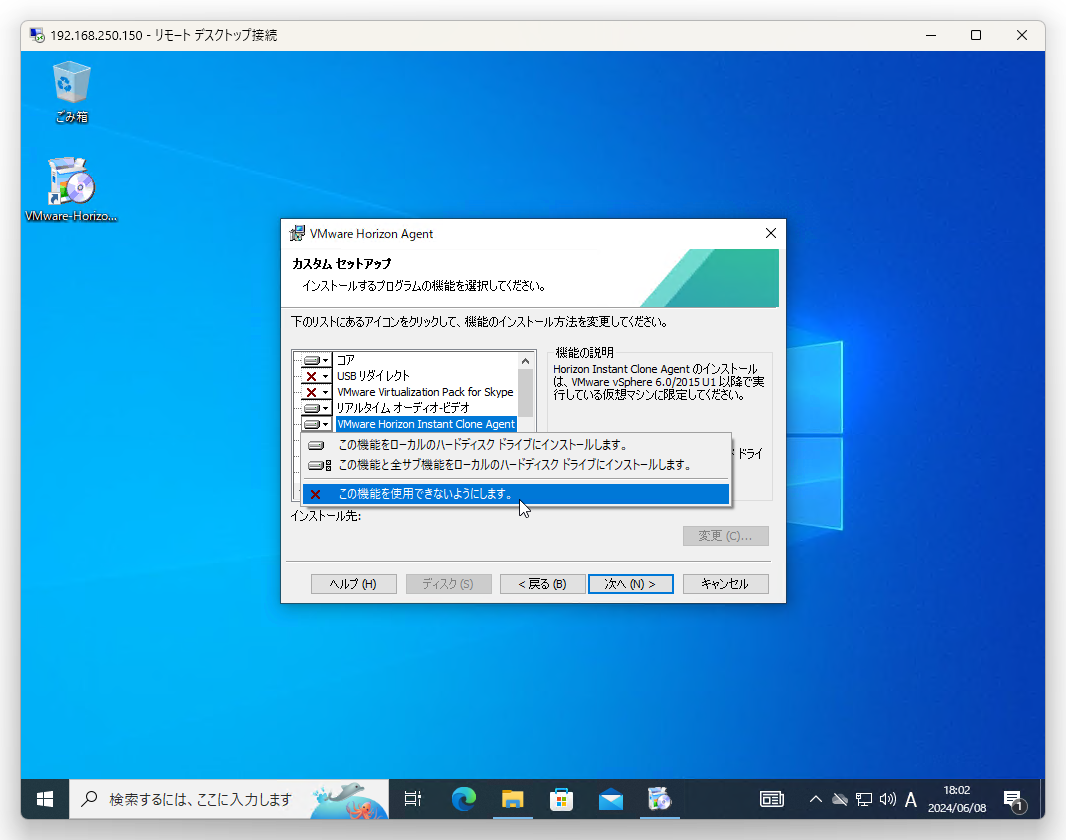
Task: Launch Microsoft Edge from the taskbar
Action: (464, 799)
